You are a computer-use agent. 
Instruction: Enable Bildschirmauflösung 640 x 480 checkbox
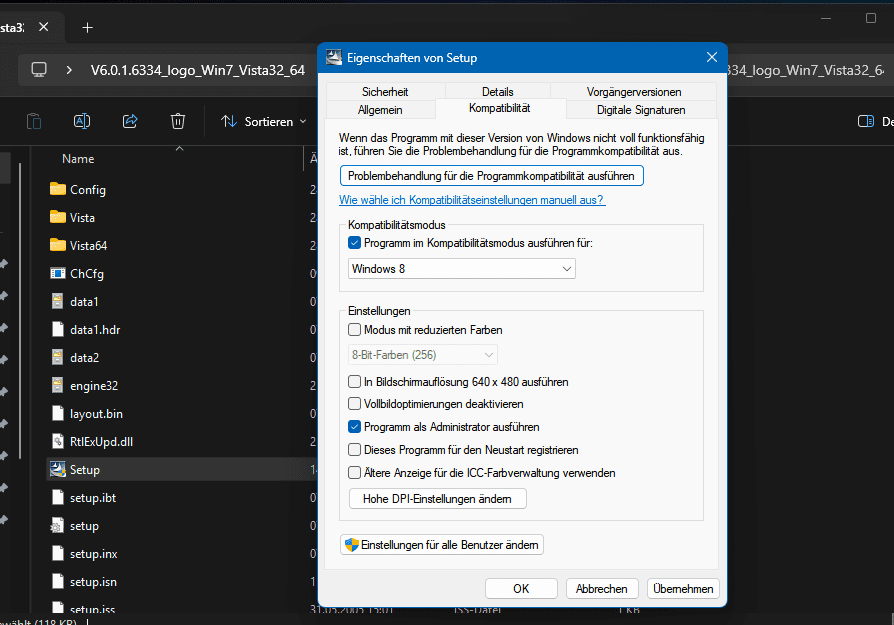[x=354, y=382]
